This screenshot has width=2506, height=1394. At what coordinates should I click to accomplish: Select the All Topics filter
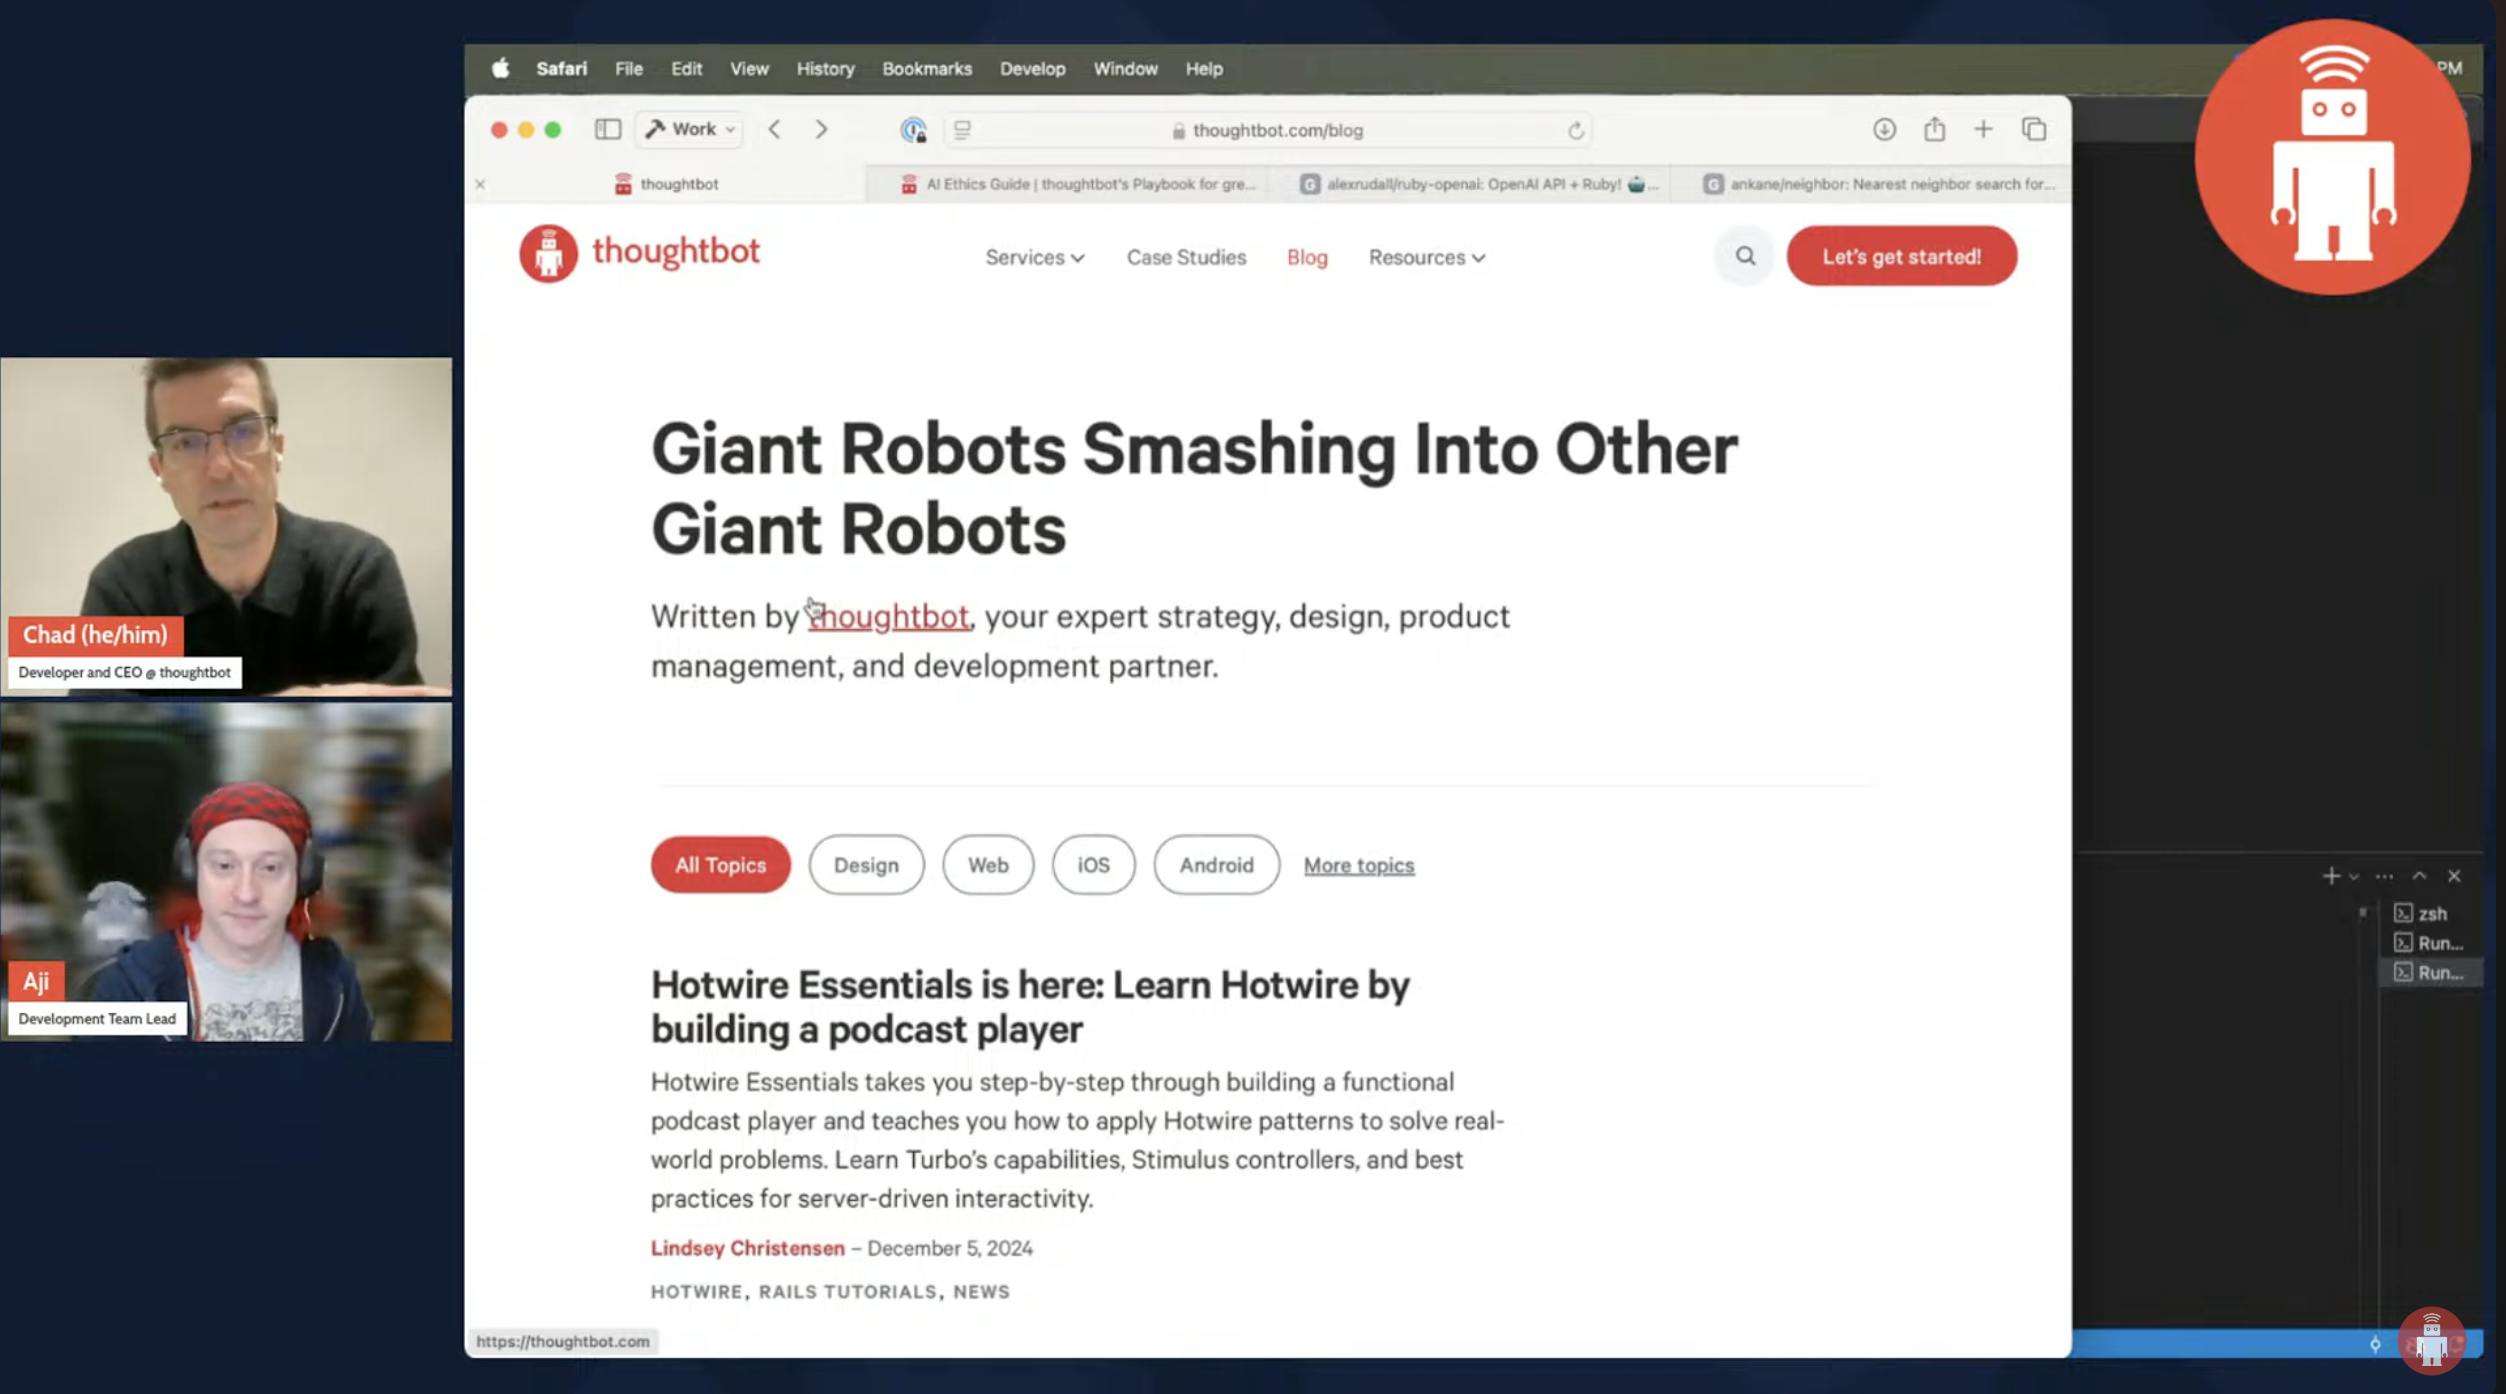(x=720, y=865)
